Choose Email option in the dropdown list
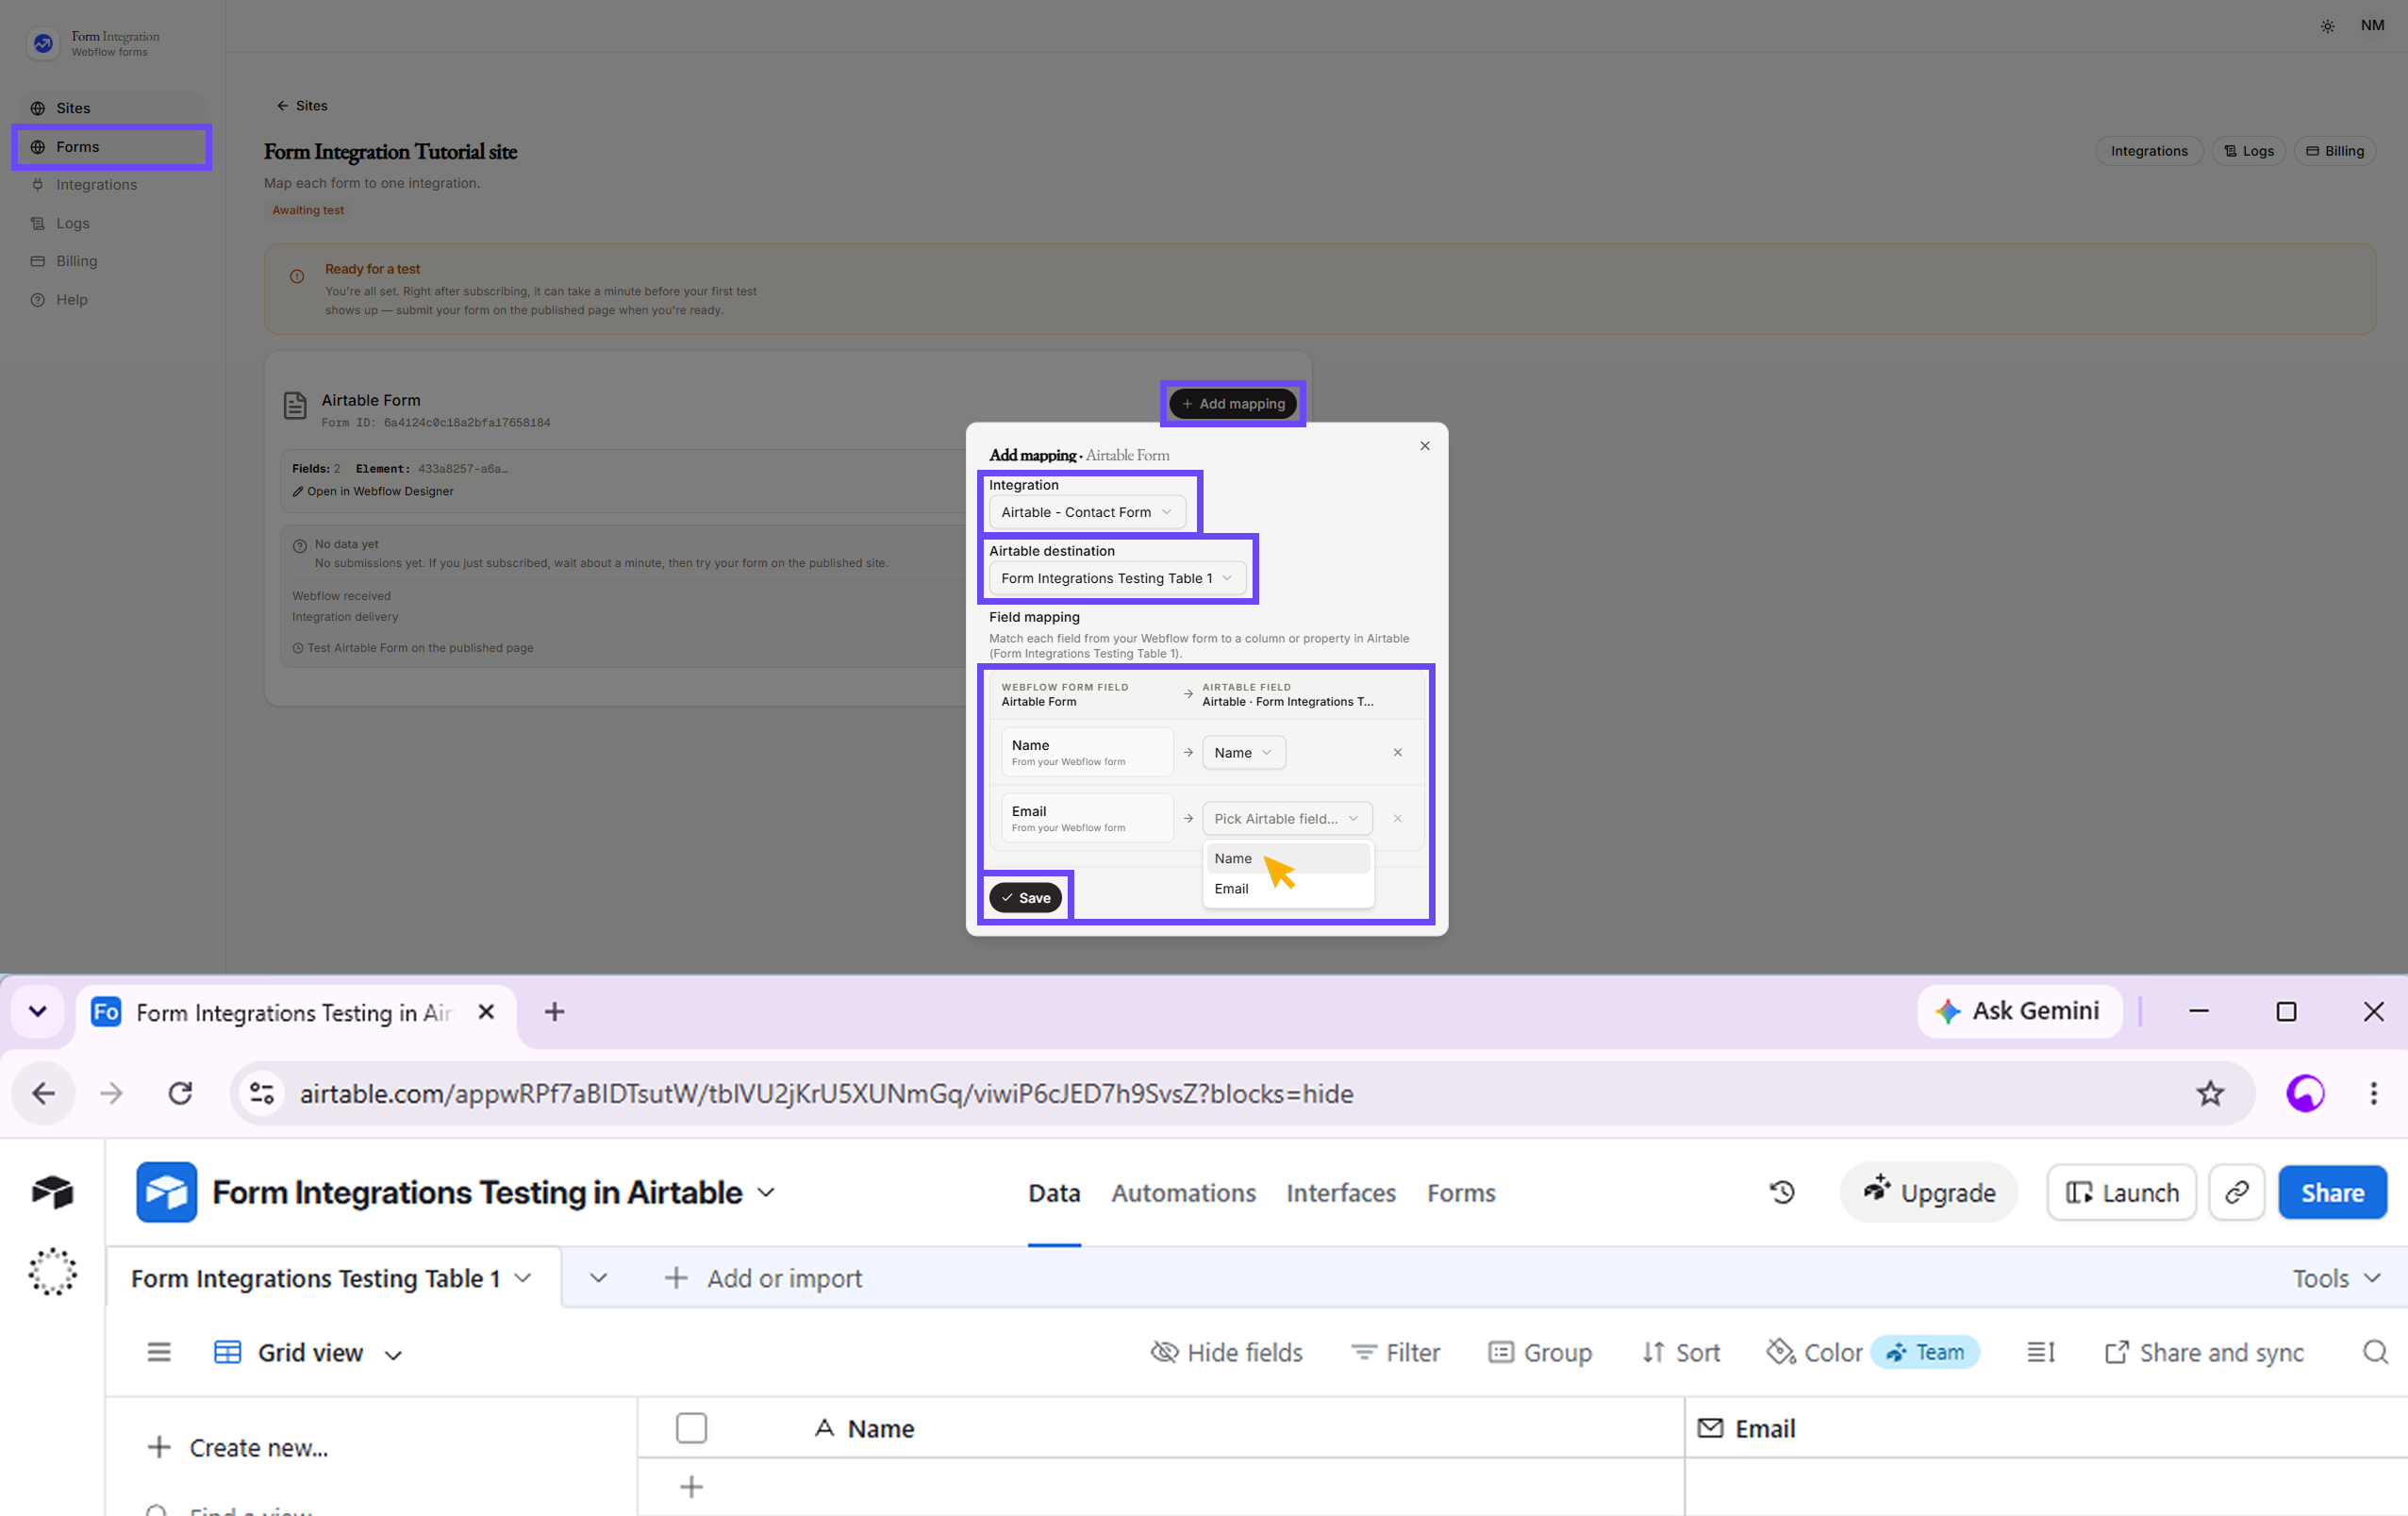2408x1516 pixels. click(x=1287, y=889)
